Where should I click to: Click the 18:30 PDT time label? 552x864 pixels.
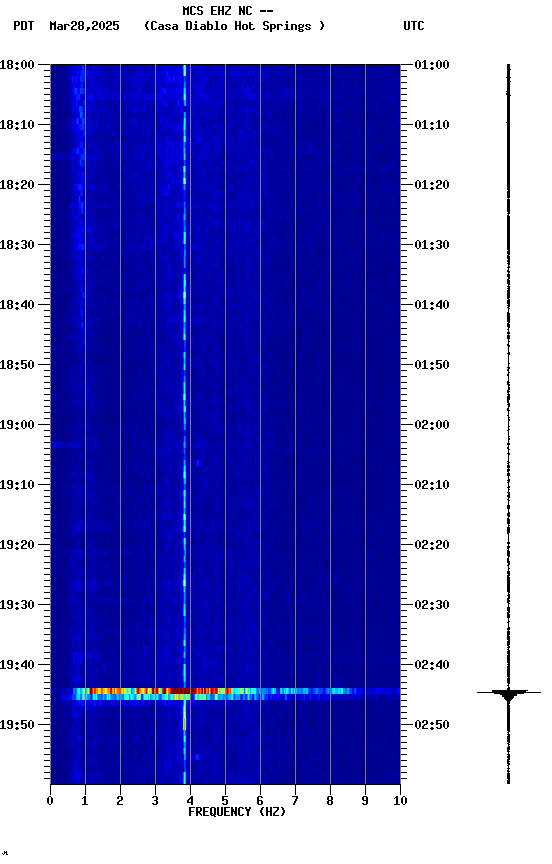[17, 245]
